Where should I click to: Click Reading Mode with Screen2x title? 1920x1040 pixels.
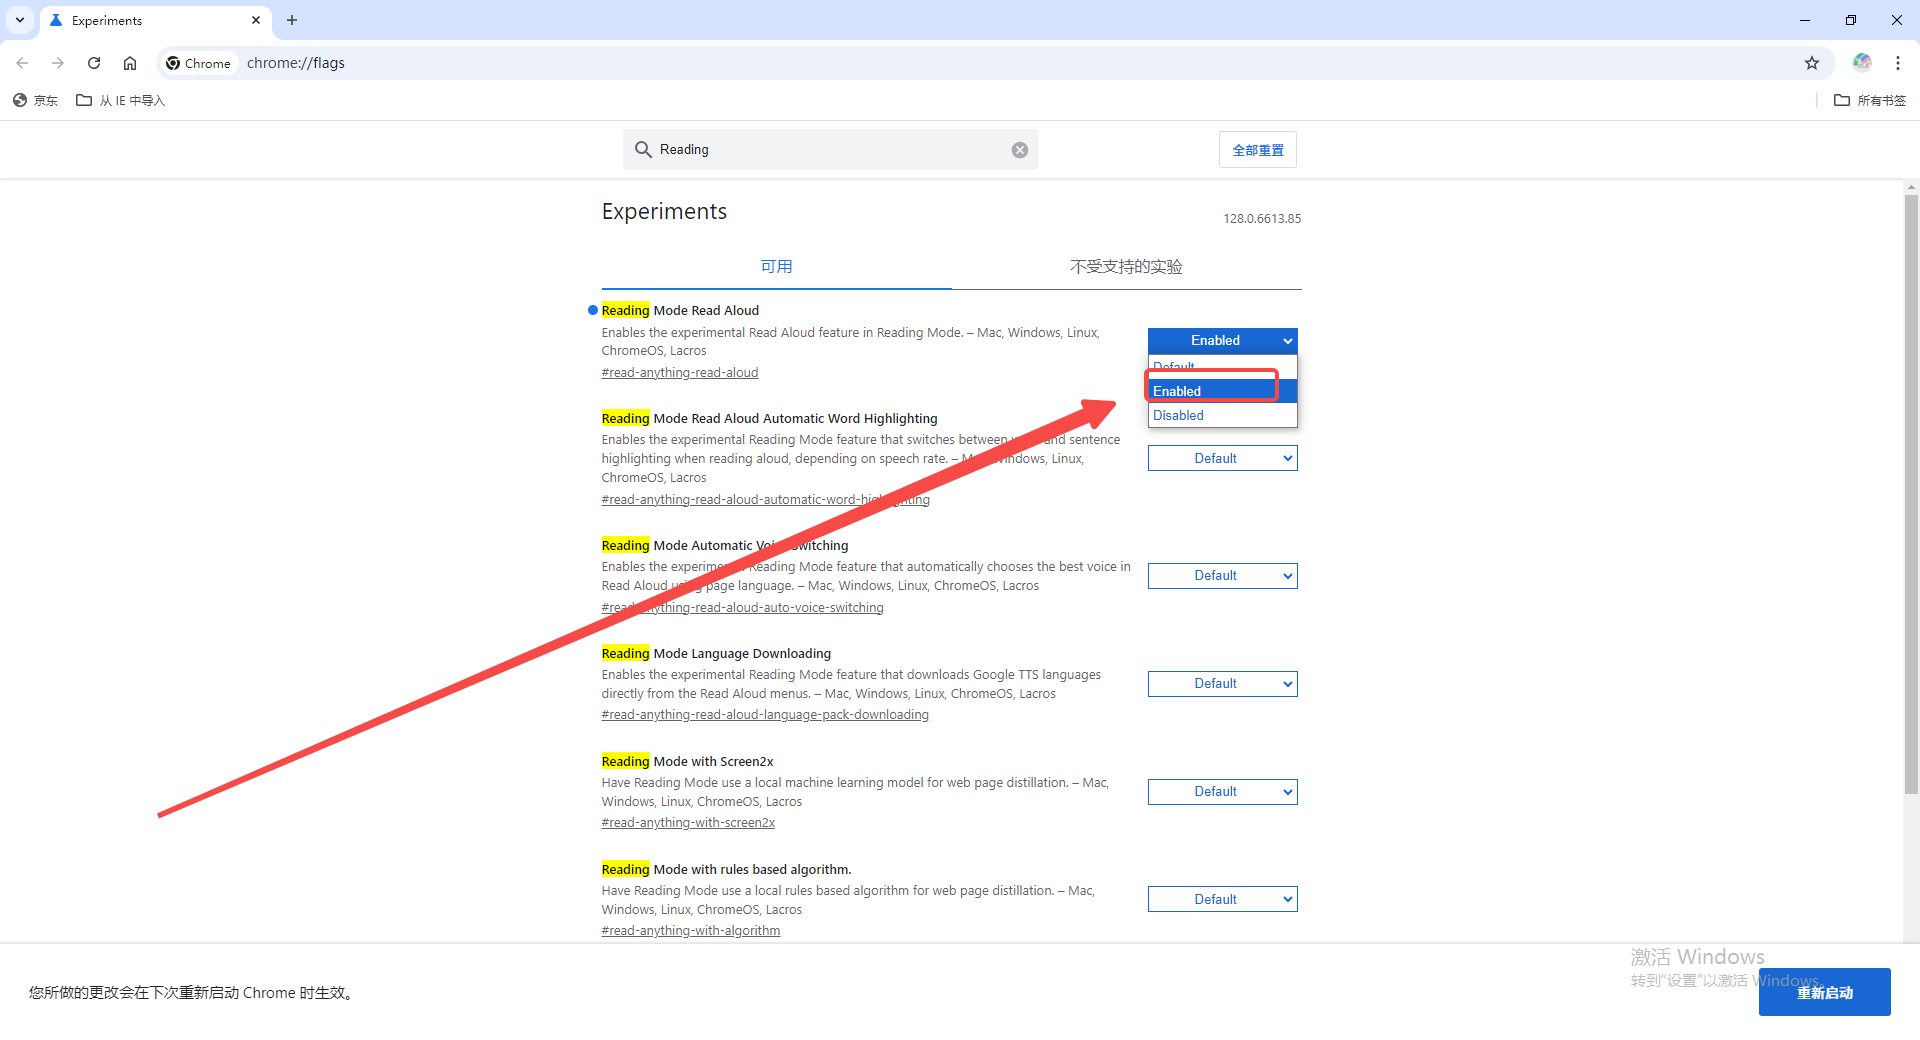coord(687,762)
